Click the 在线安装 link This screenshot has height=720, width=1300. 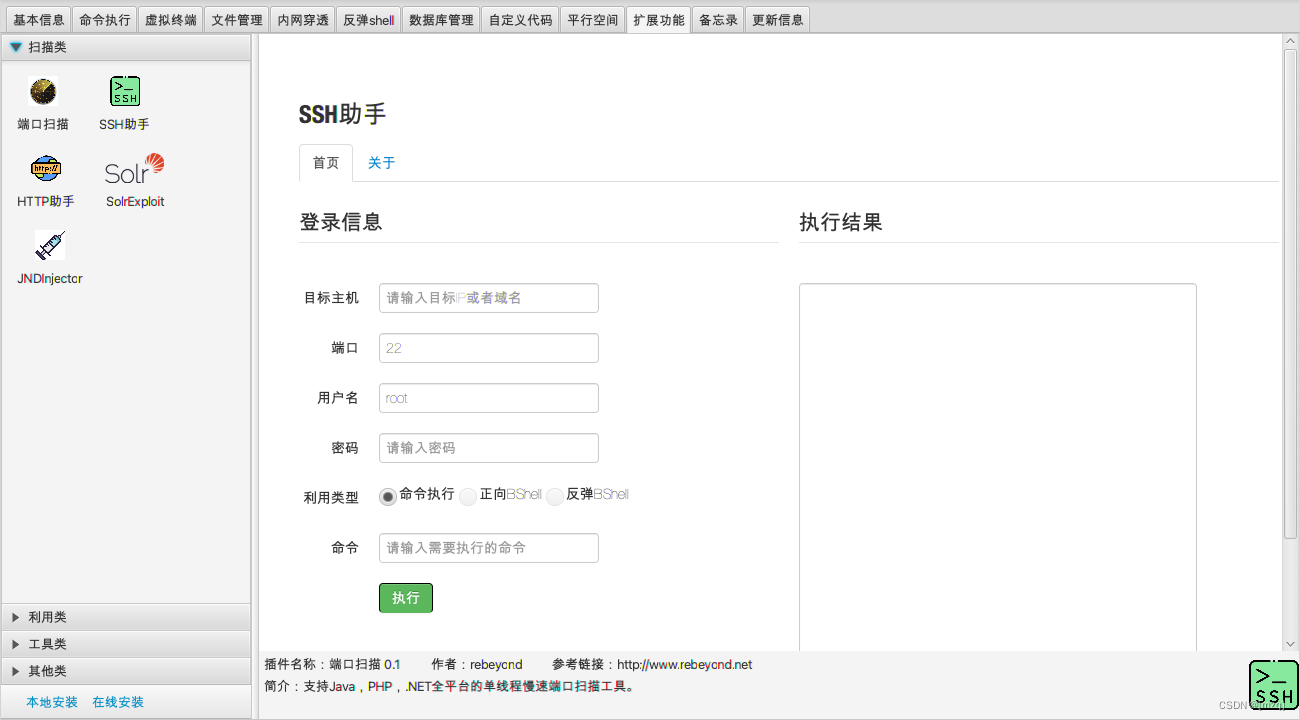[x=118, y=702]
